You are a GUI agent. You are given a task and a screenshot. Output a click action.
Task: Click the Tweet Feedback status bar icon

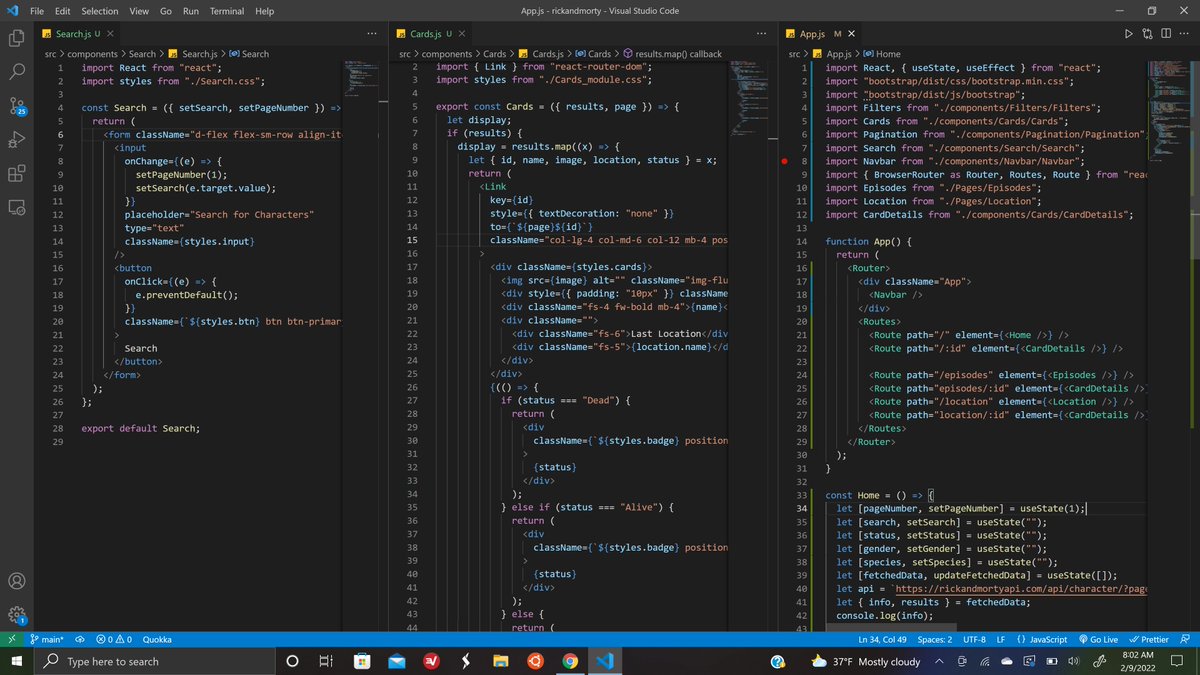[1184, 639]
